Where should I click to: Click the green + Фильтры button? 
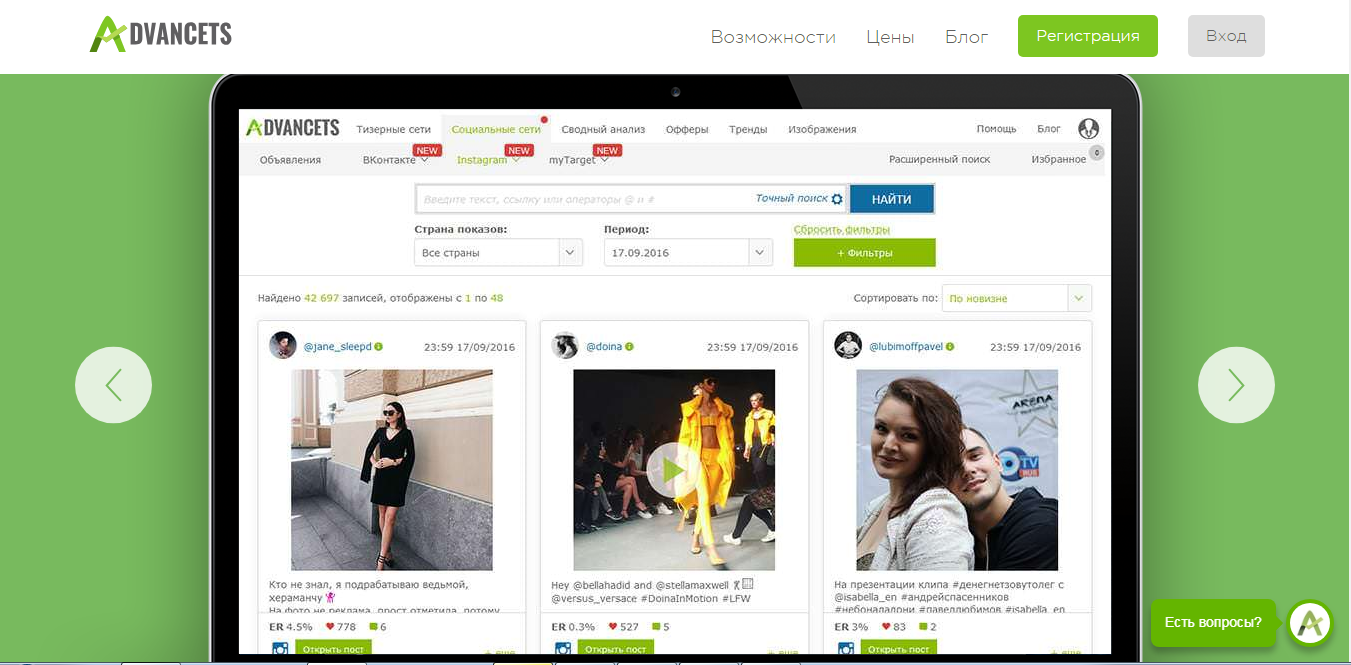864,253
